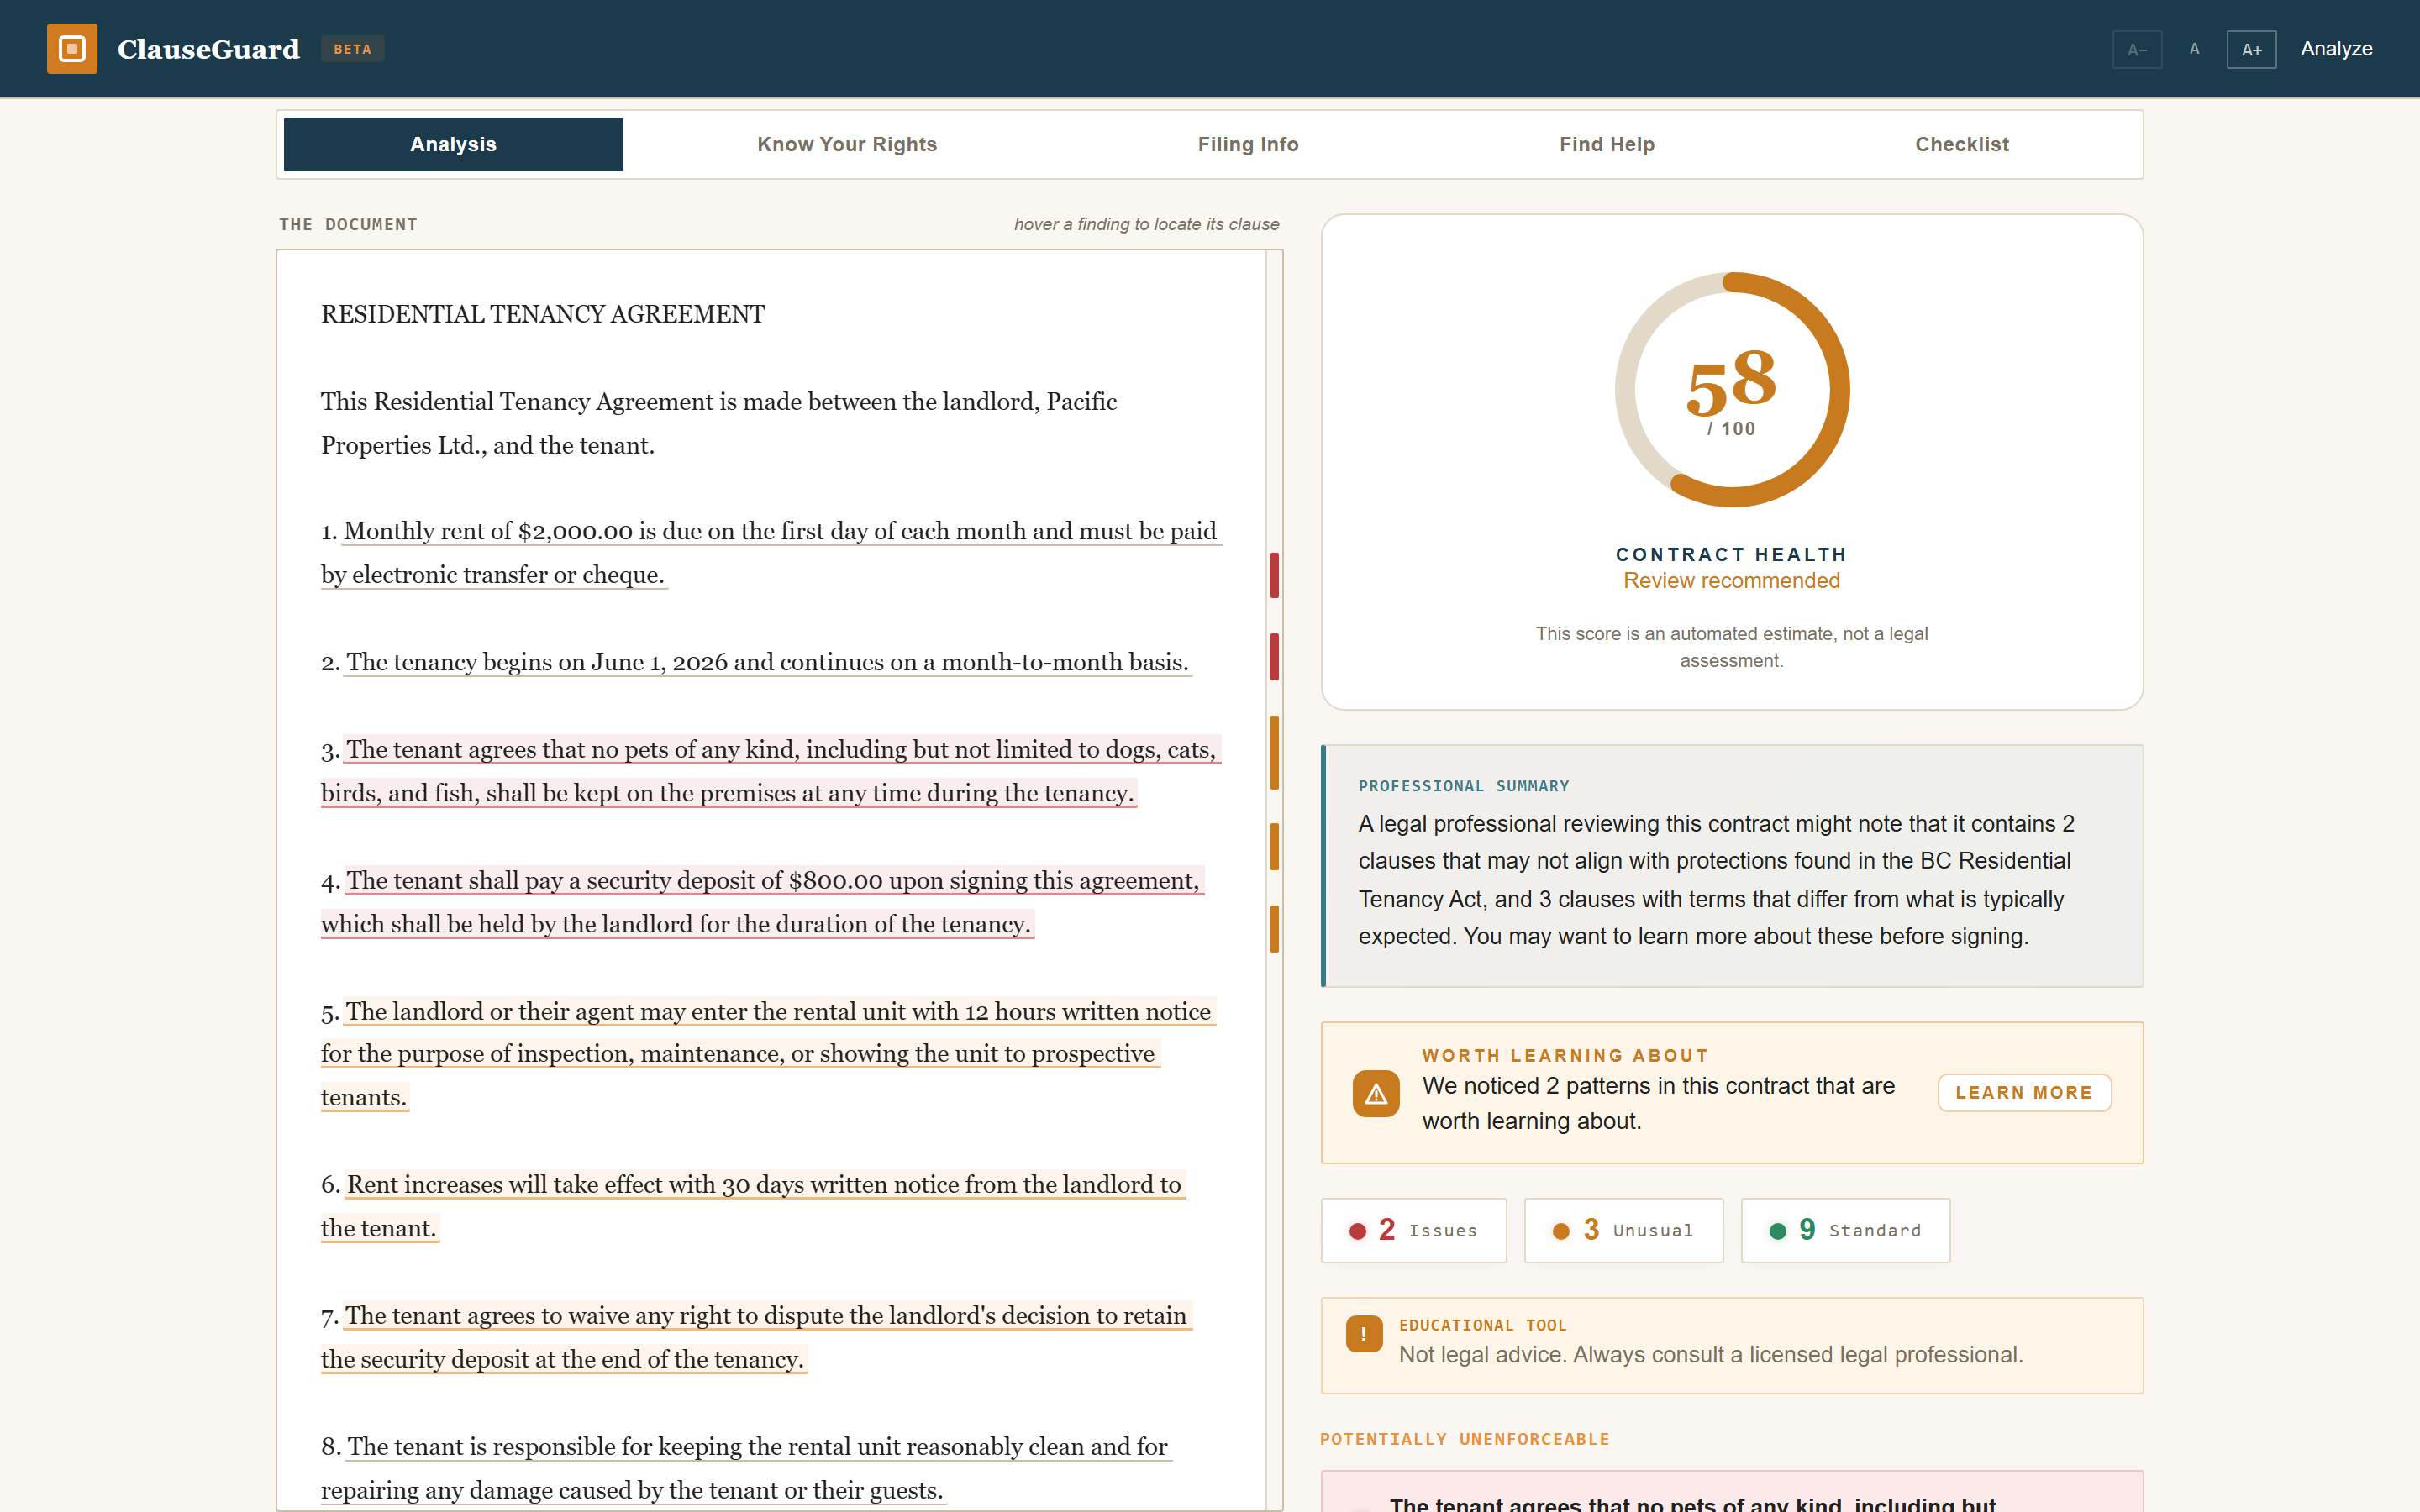Click the CONTRACT HEALTH label
Image resolution: width=2420 pixels, height=1512 pixels.
pos(1732,554)
